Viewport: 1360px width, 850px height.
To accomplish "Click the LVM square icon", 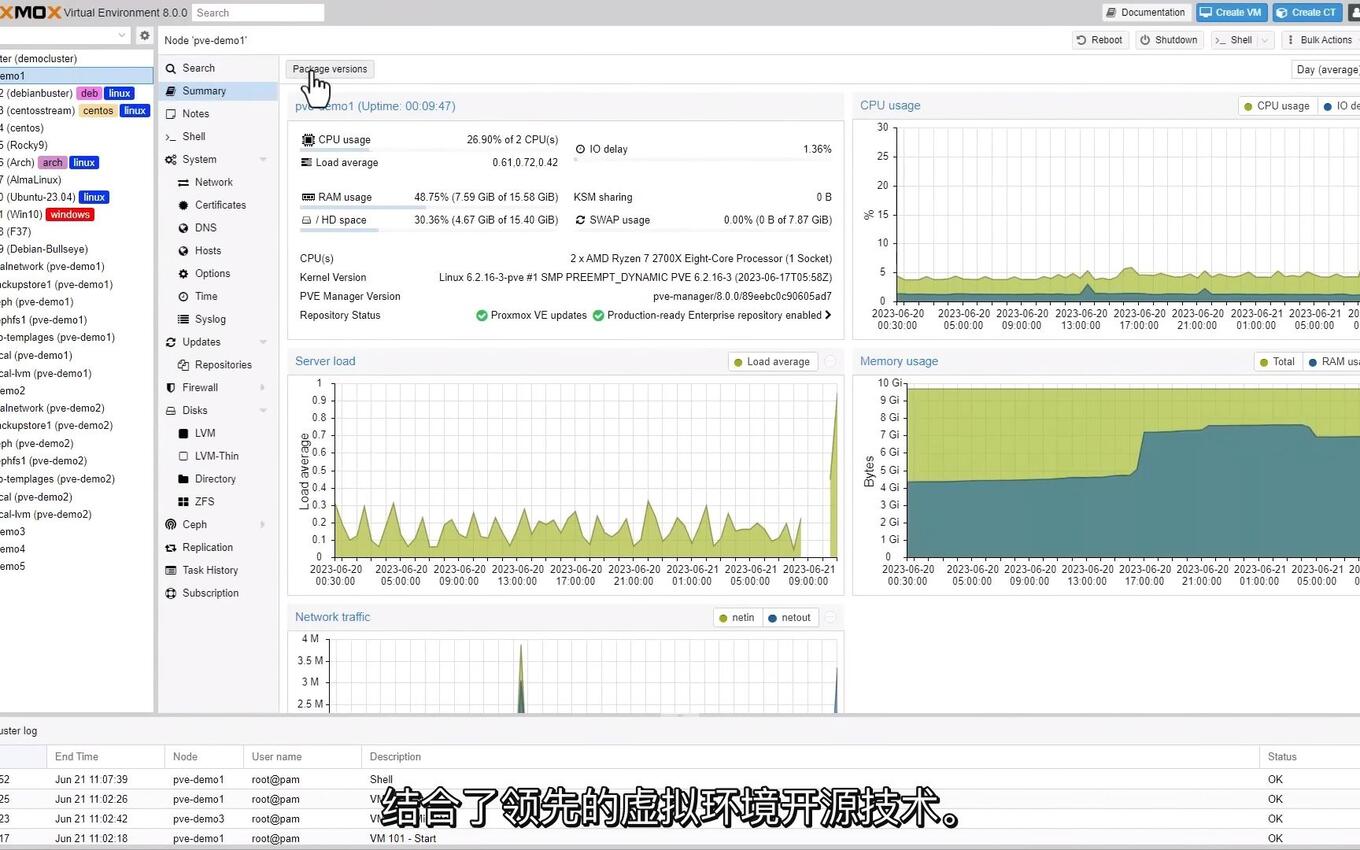I will tap(184, 434).
